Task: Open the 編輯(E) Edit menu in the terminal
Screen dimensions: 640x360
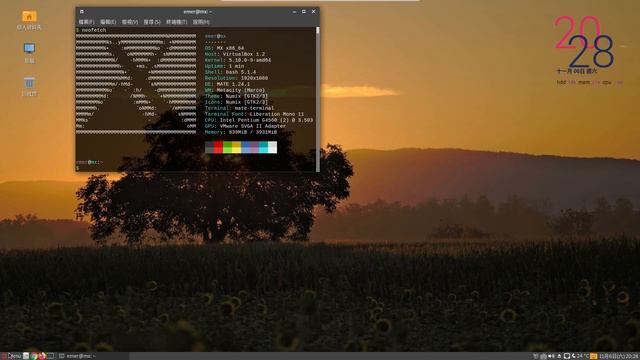Action: click(x=108, y=22)
